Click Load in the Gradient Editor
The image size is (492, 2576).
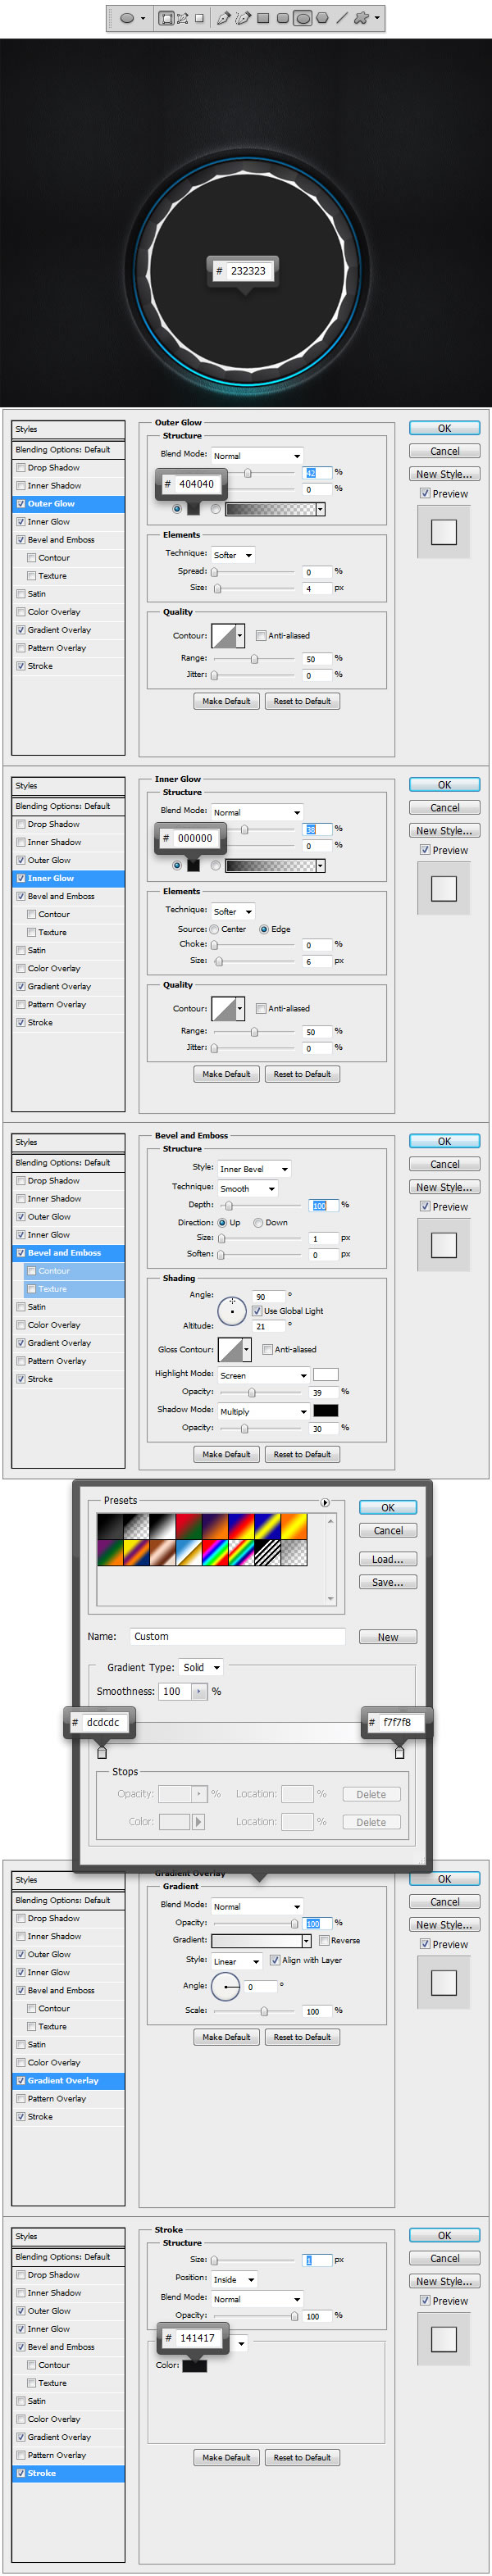point(388,1559)
